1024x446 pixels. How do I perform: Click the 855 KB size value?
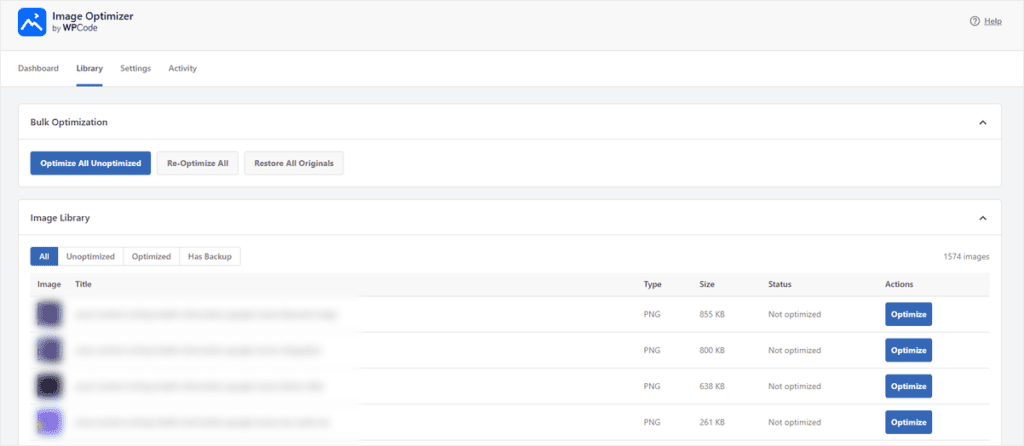(x=712, y=314)
